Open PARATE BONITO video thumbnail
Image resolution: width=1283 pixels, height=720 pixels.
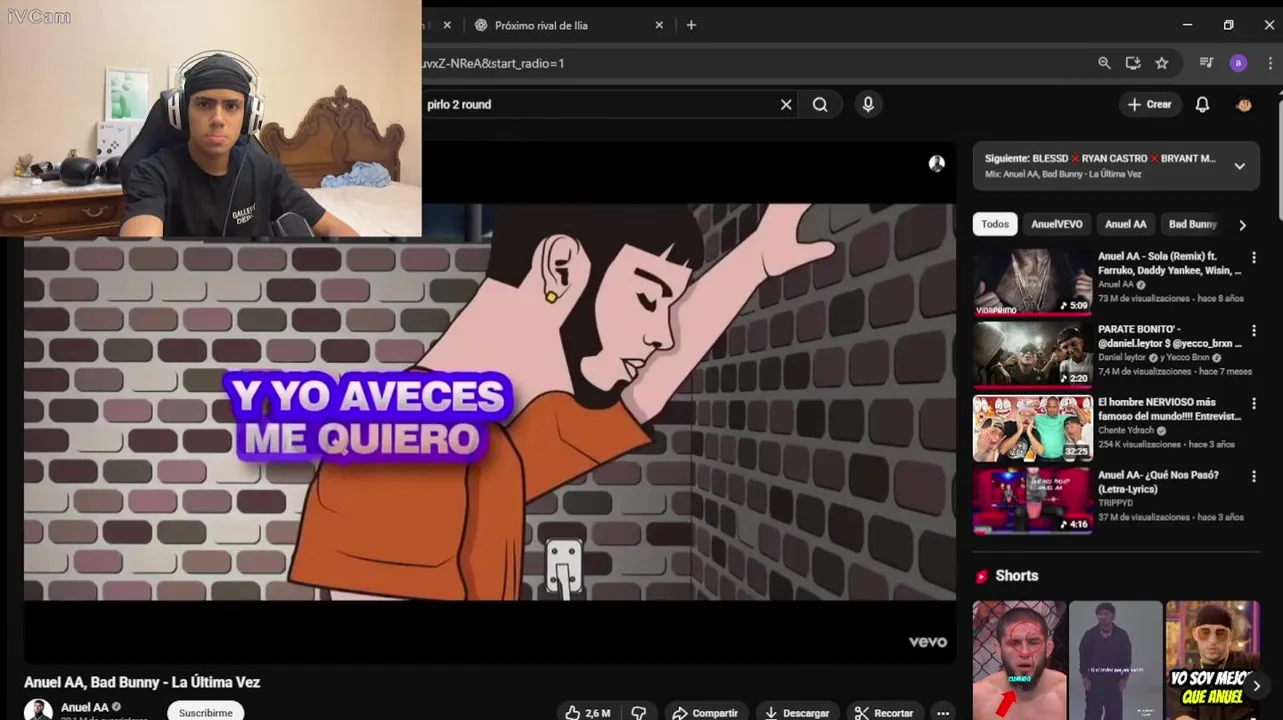(1033, 355)
